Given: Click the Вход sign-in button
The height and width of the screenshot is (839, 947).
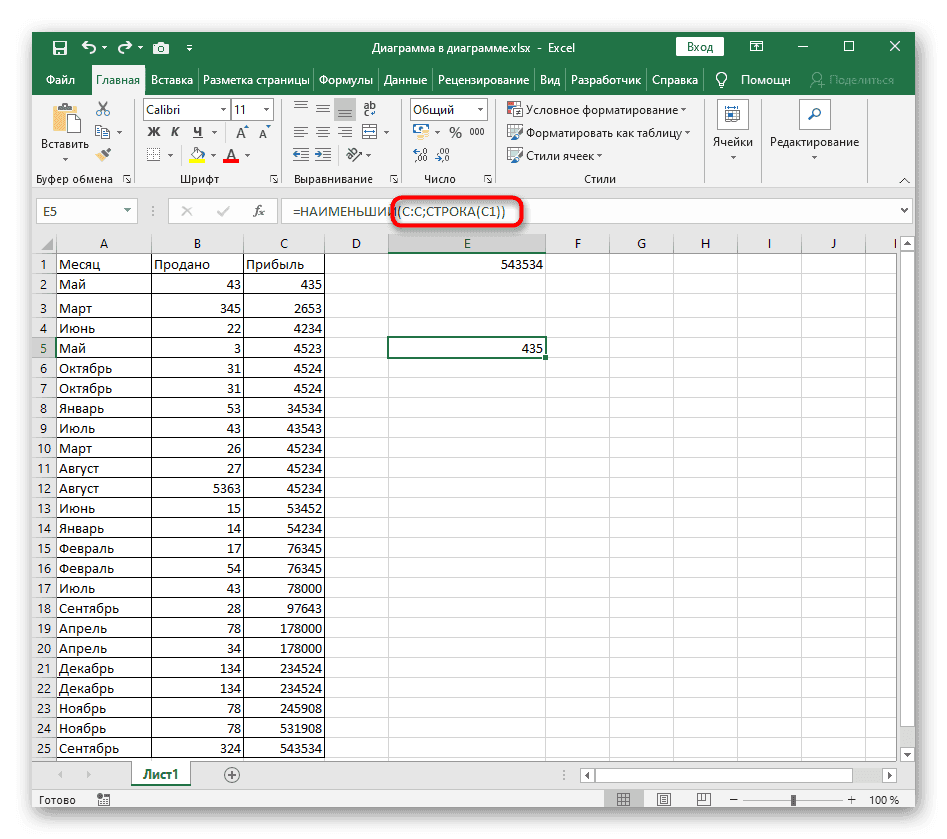Looking at the screenshot, I should click(700, 47).
